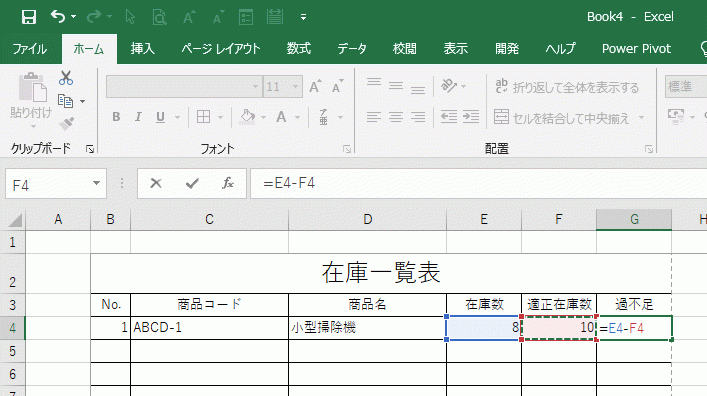This screenshot has height=396, width=707.
Task: Click the Align Left icon
Action: click(x=374, y=117)
